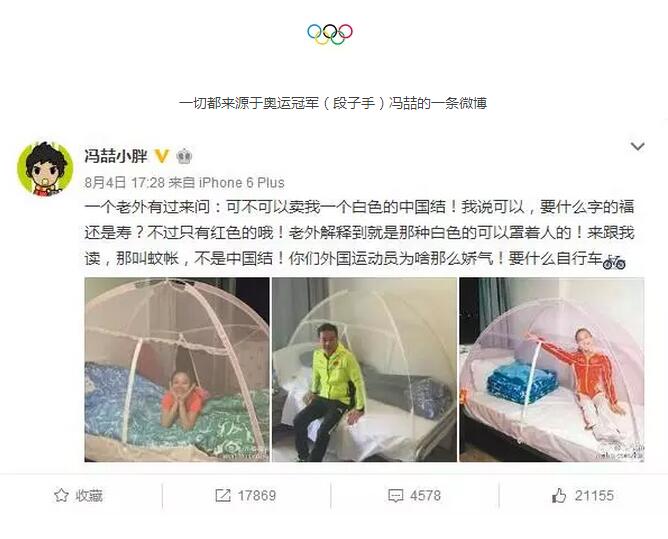Click the crown membership badge icon
Screen dimensions: 668x539
(x=184, y=156)
